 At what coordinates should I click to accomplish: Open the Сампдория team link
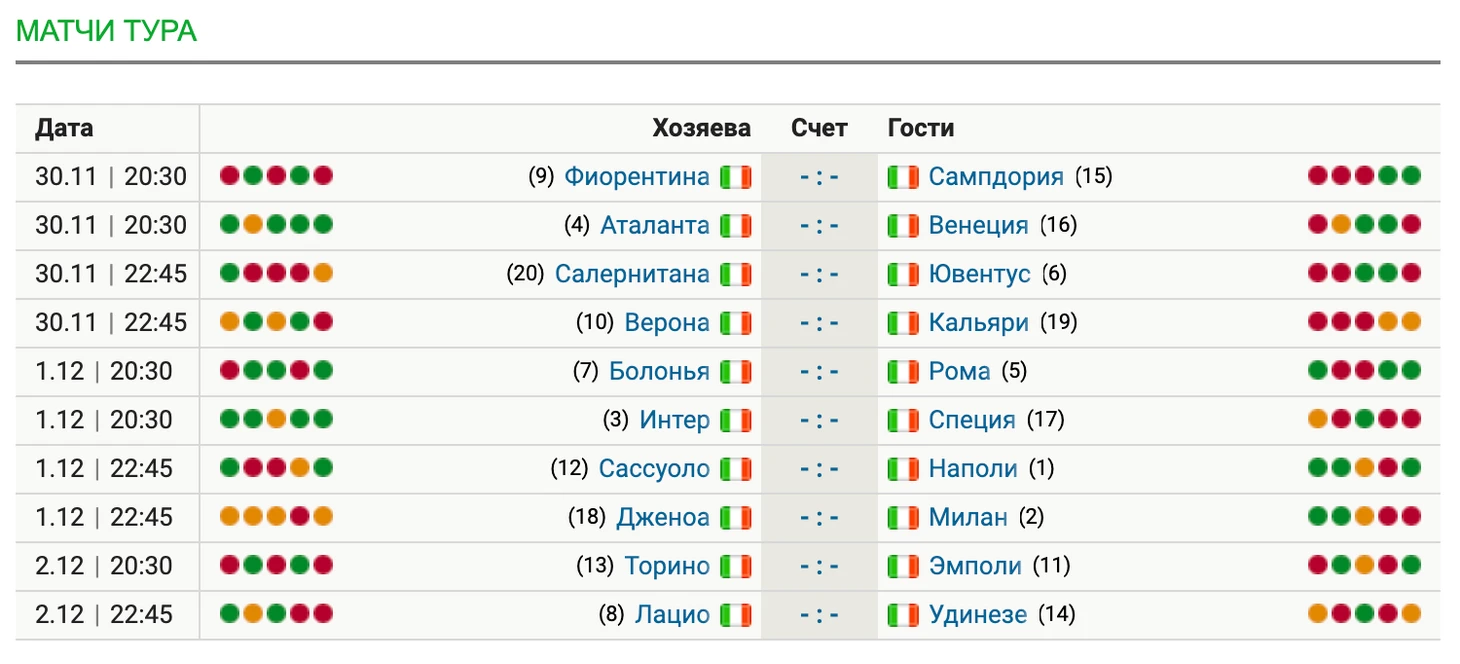996,177
